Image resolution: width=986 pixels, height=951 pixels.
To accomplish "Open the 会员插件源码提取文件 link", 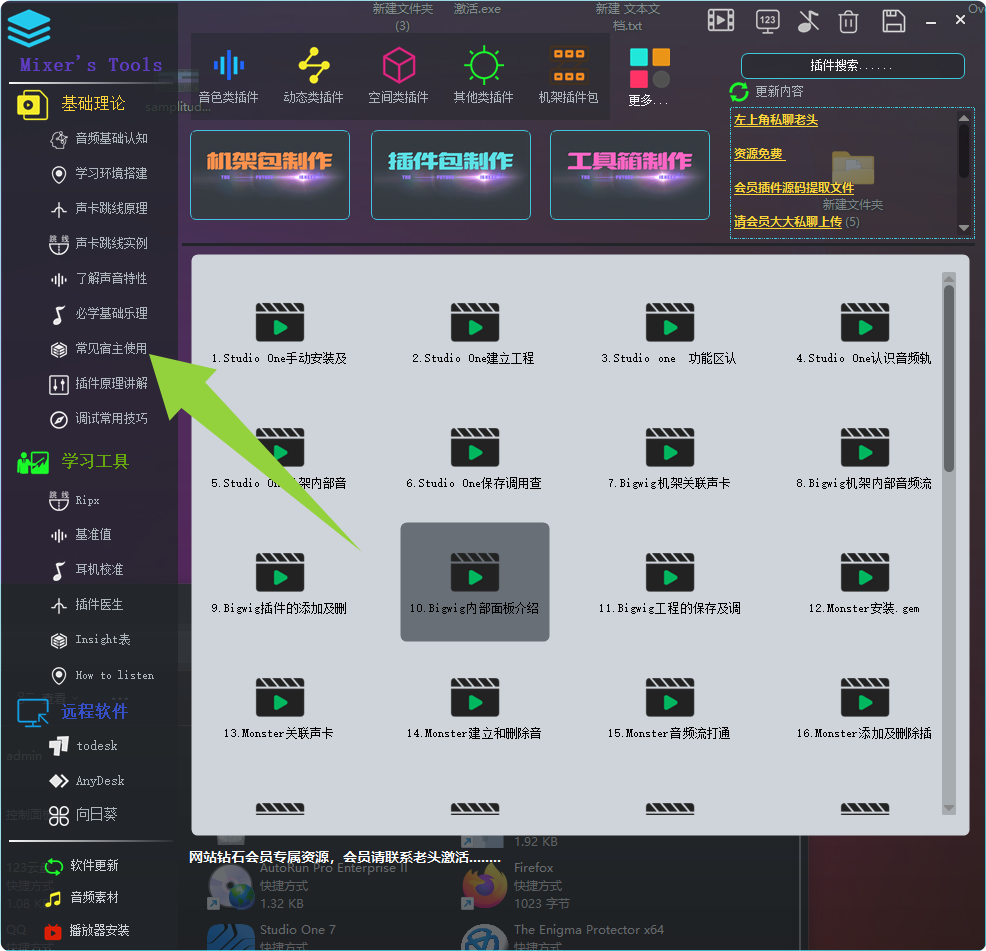I will pyautogui.click(x=794, y=188).
